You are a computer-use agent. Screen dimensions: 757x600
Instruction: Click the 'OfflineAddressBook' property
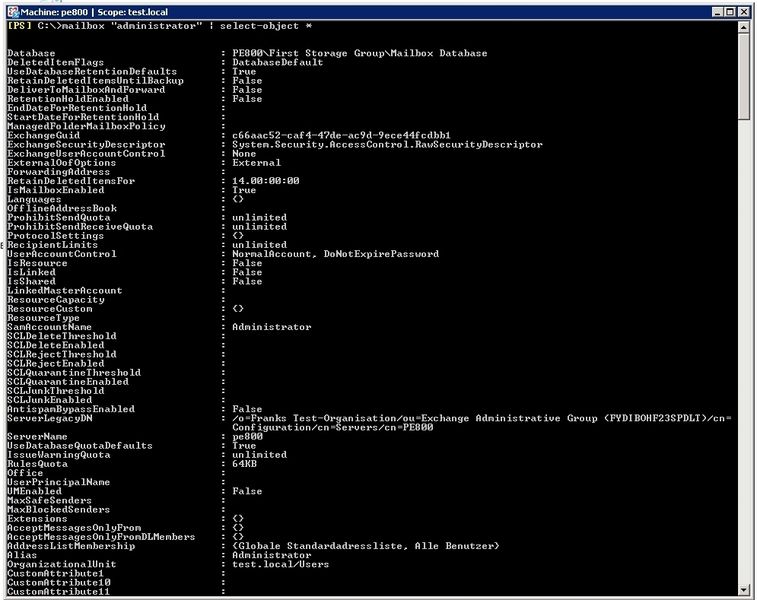62,209
